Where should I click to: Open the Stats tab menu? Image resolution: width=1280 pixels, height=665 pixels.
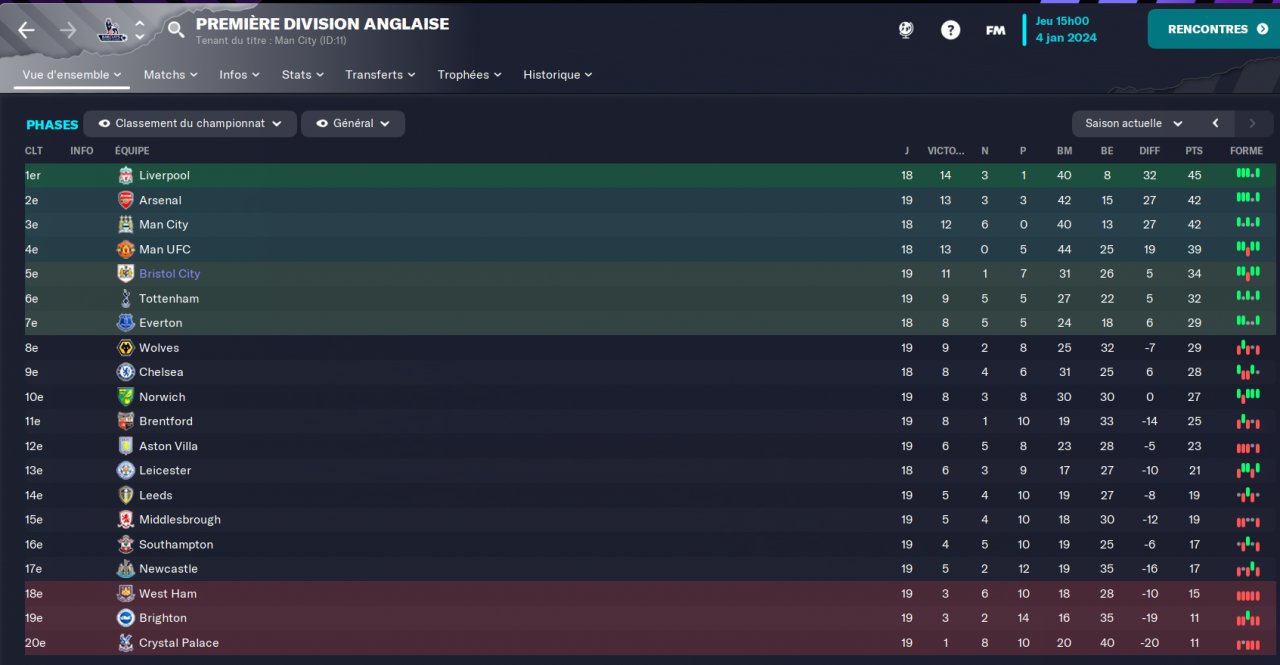(x=302, y=75)
